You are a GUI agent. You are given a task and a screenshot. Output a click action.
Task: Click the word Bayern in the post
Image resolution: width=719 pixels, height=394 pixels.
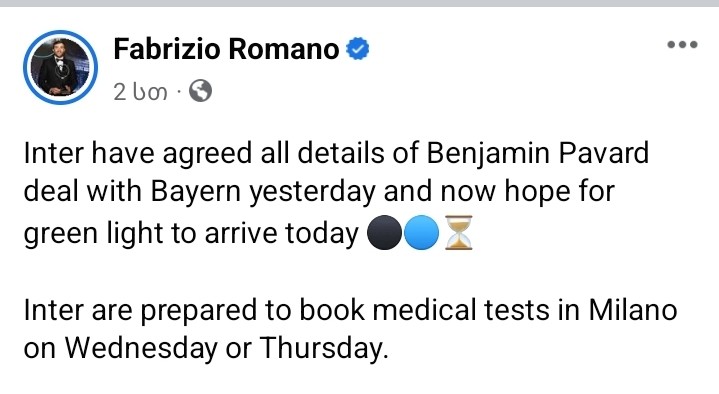(x=196, y=192)
